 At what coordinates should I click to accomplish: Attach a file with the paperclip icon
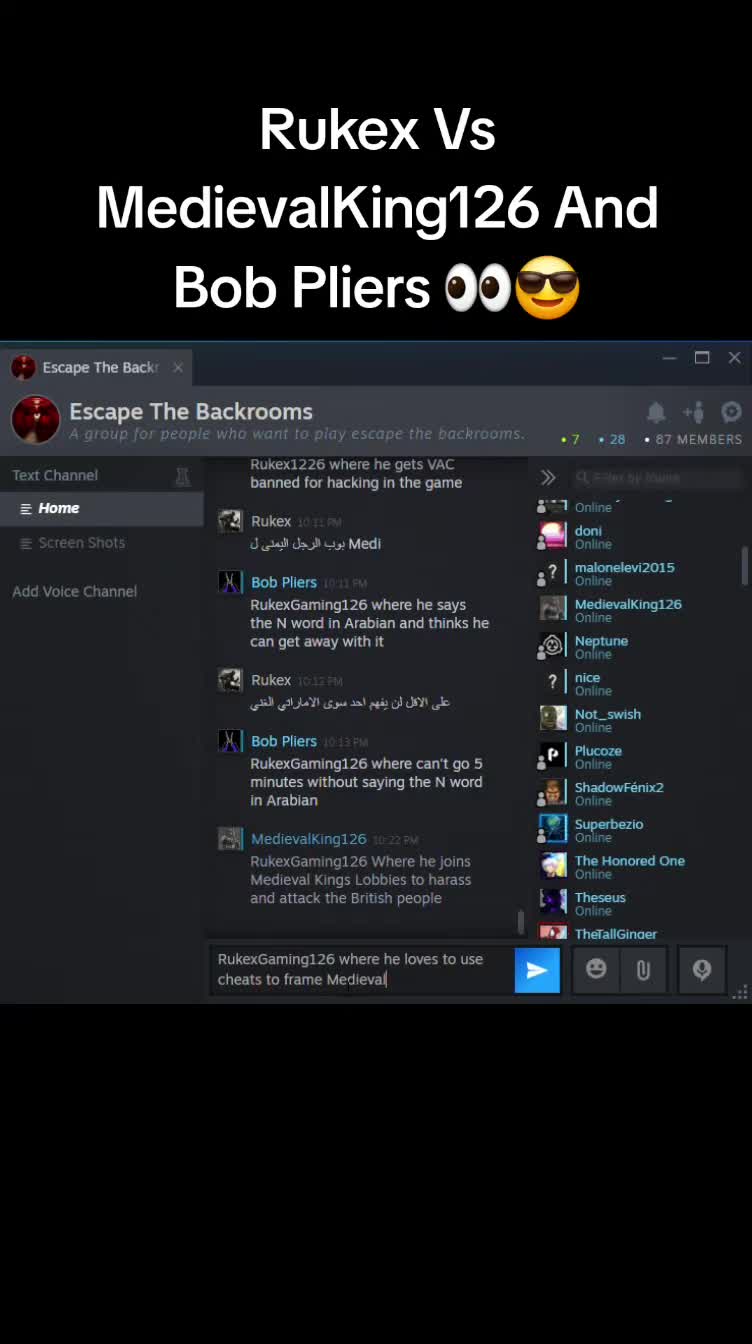[643, 970]
